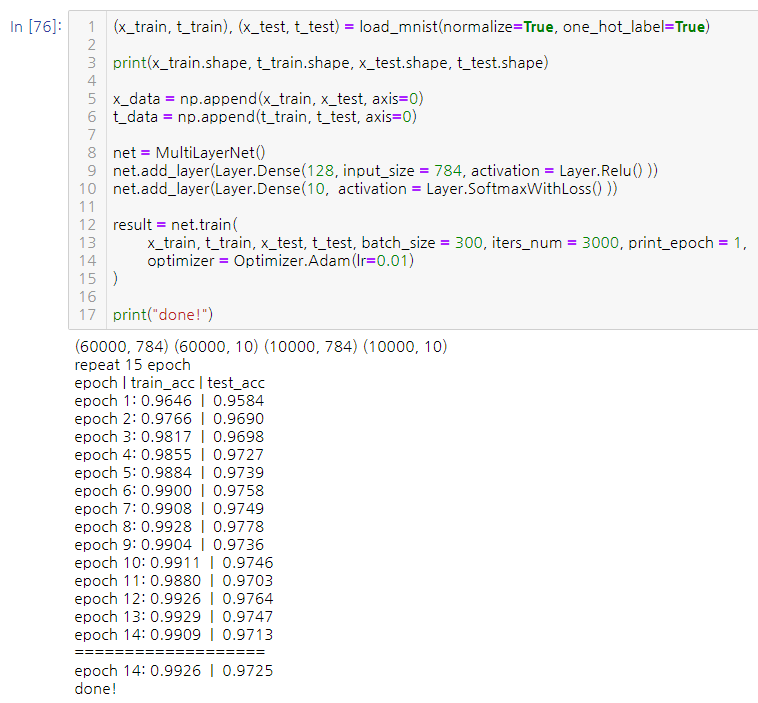This screenshot has height=703, width=758.
Task: Click the epoch 8 output row
Action: coord(169,527)
